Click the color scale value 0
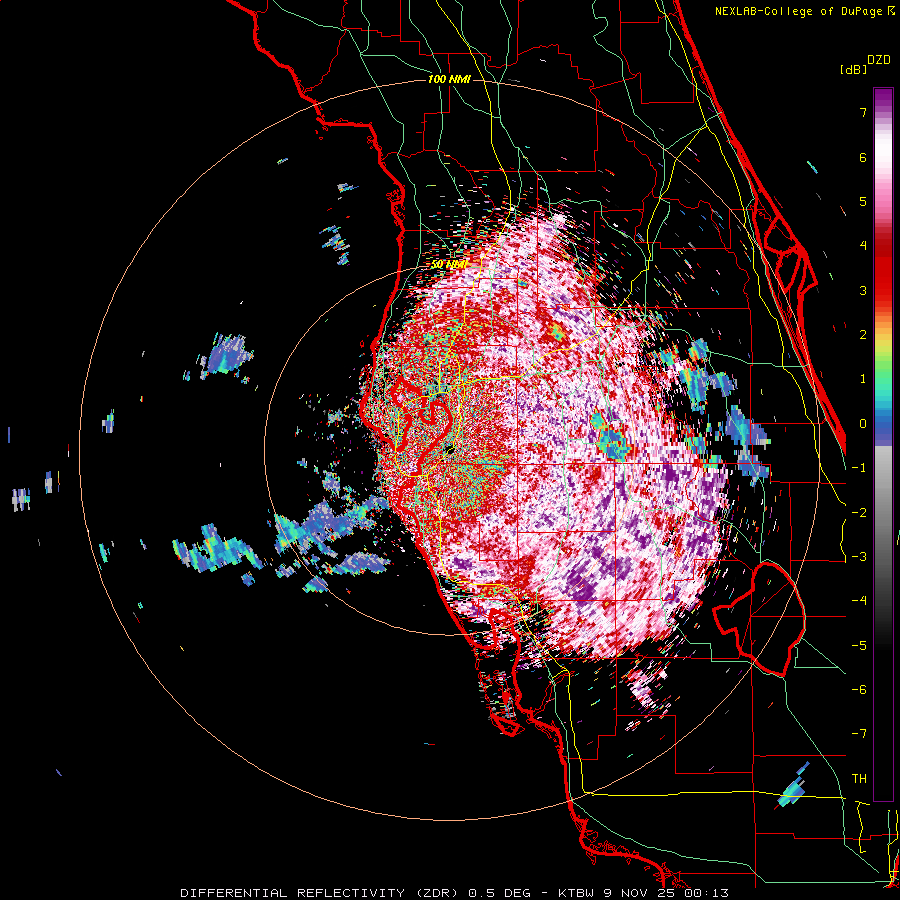This screenshot has height=900, width=900. (863, 424)
